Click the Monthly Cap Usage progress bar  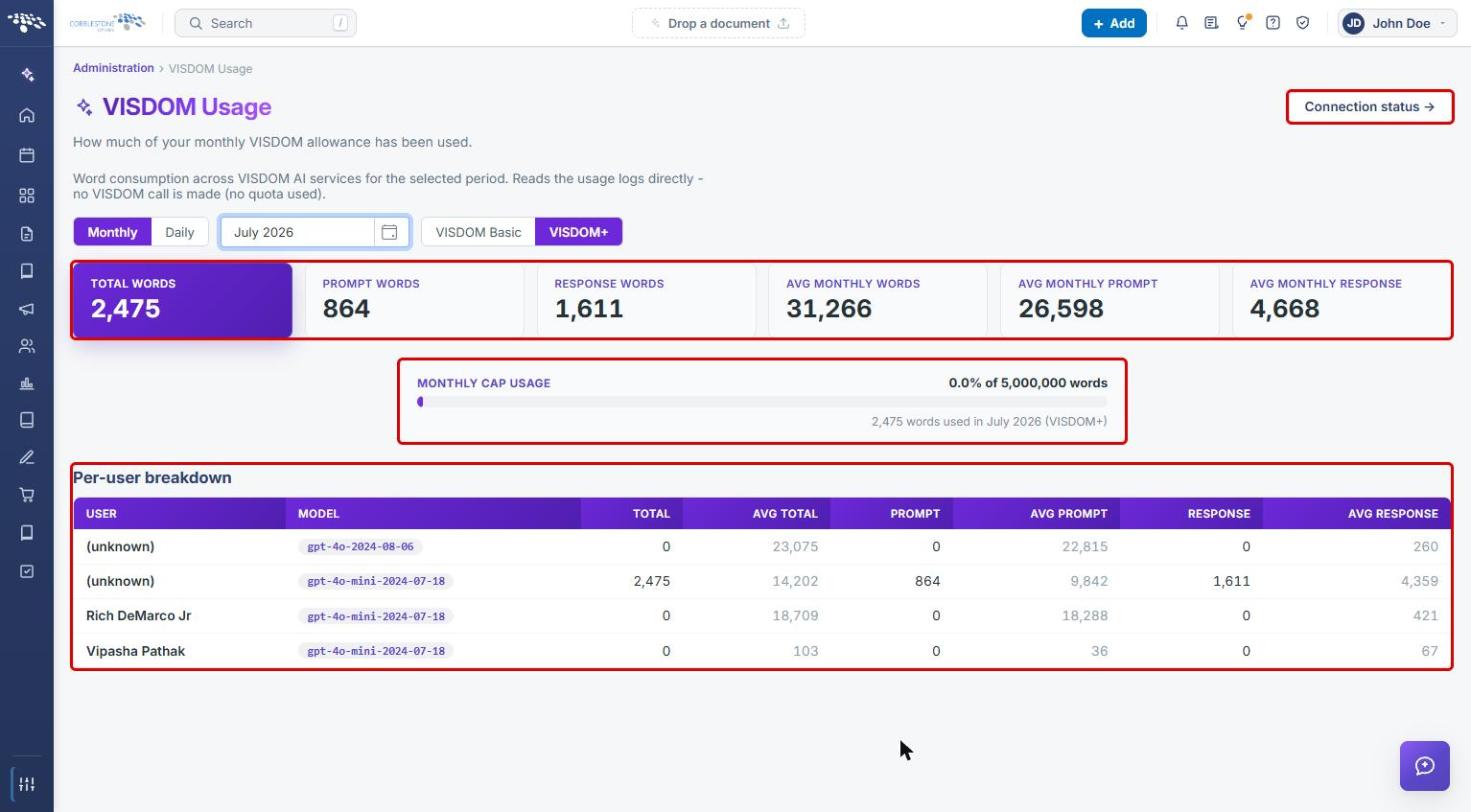click(x=762, y=402)
